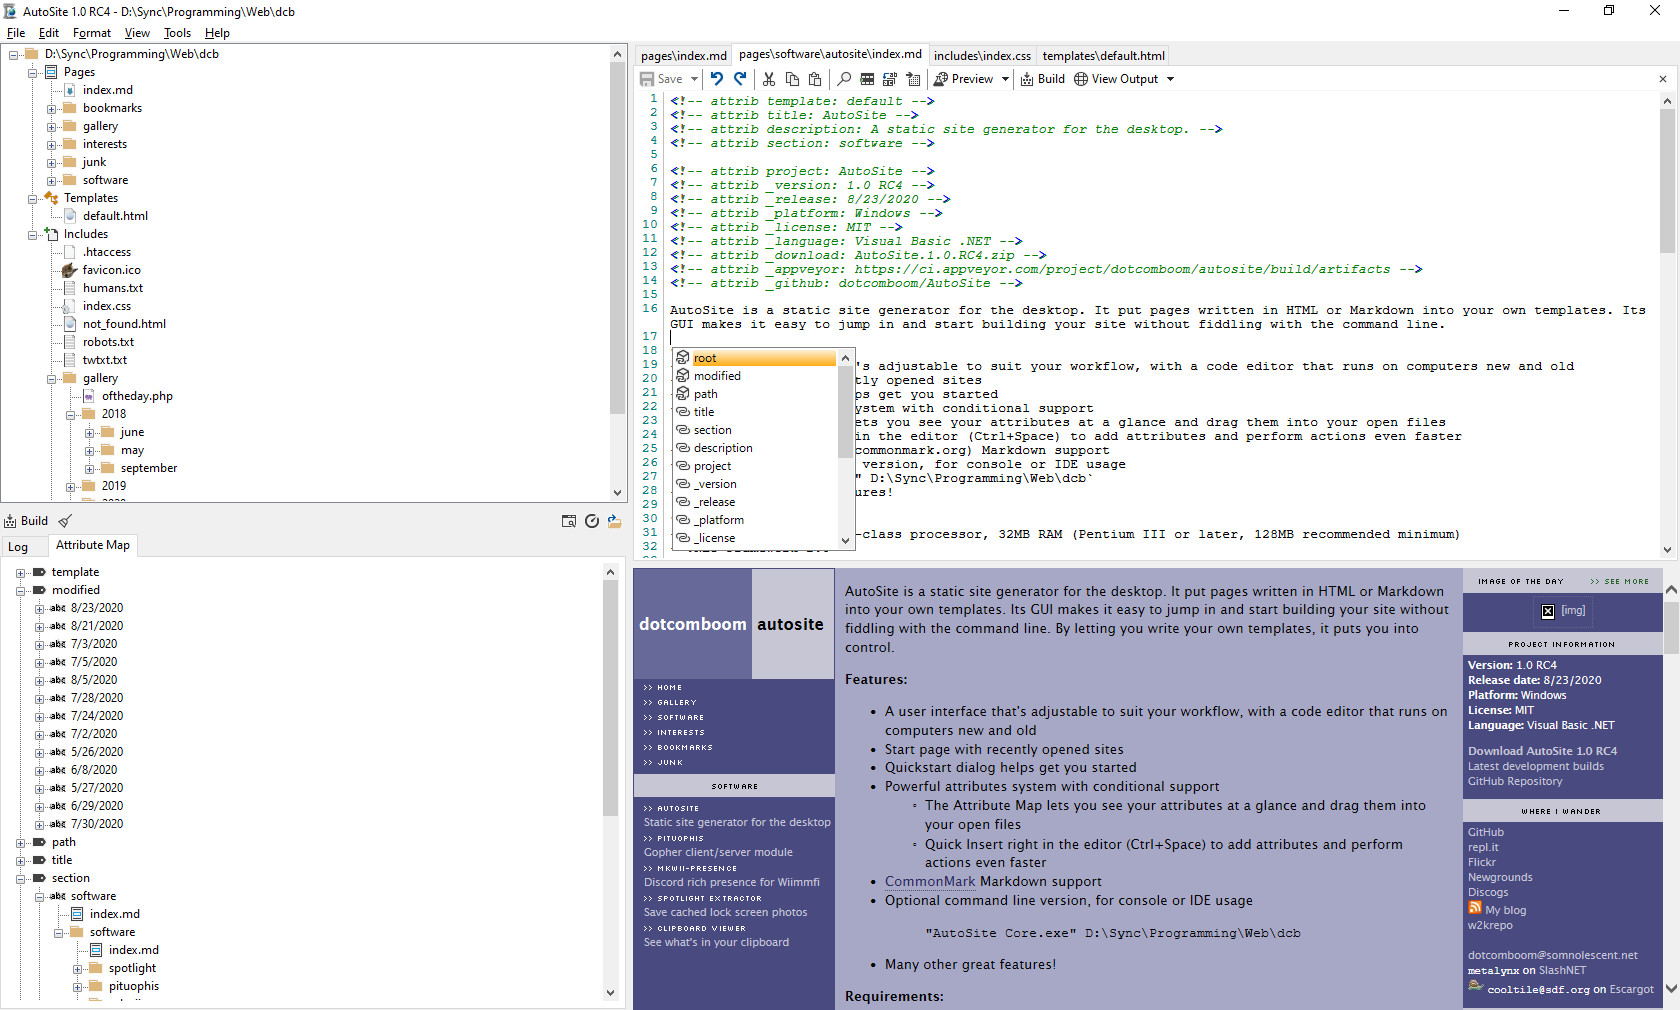Switch to the Log tab
Screen dimensions: 1680x1010
[18, 546]
